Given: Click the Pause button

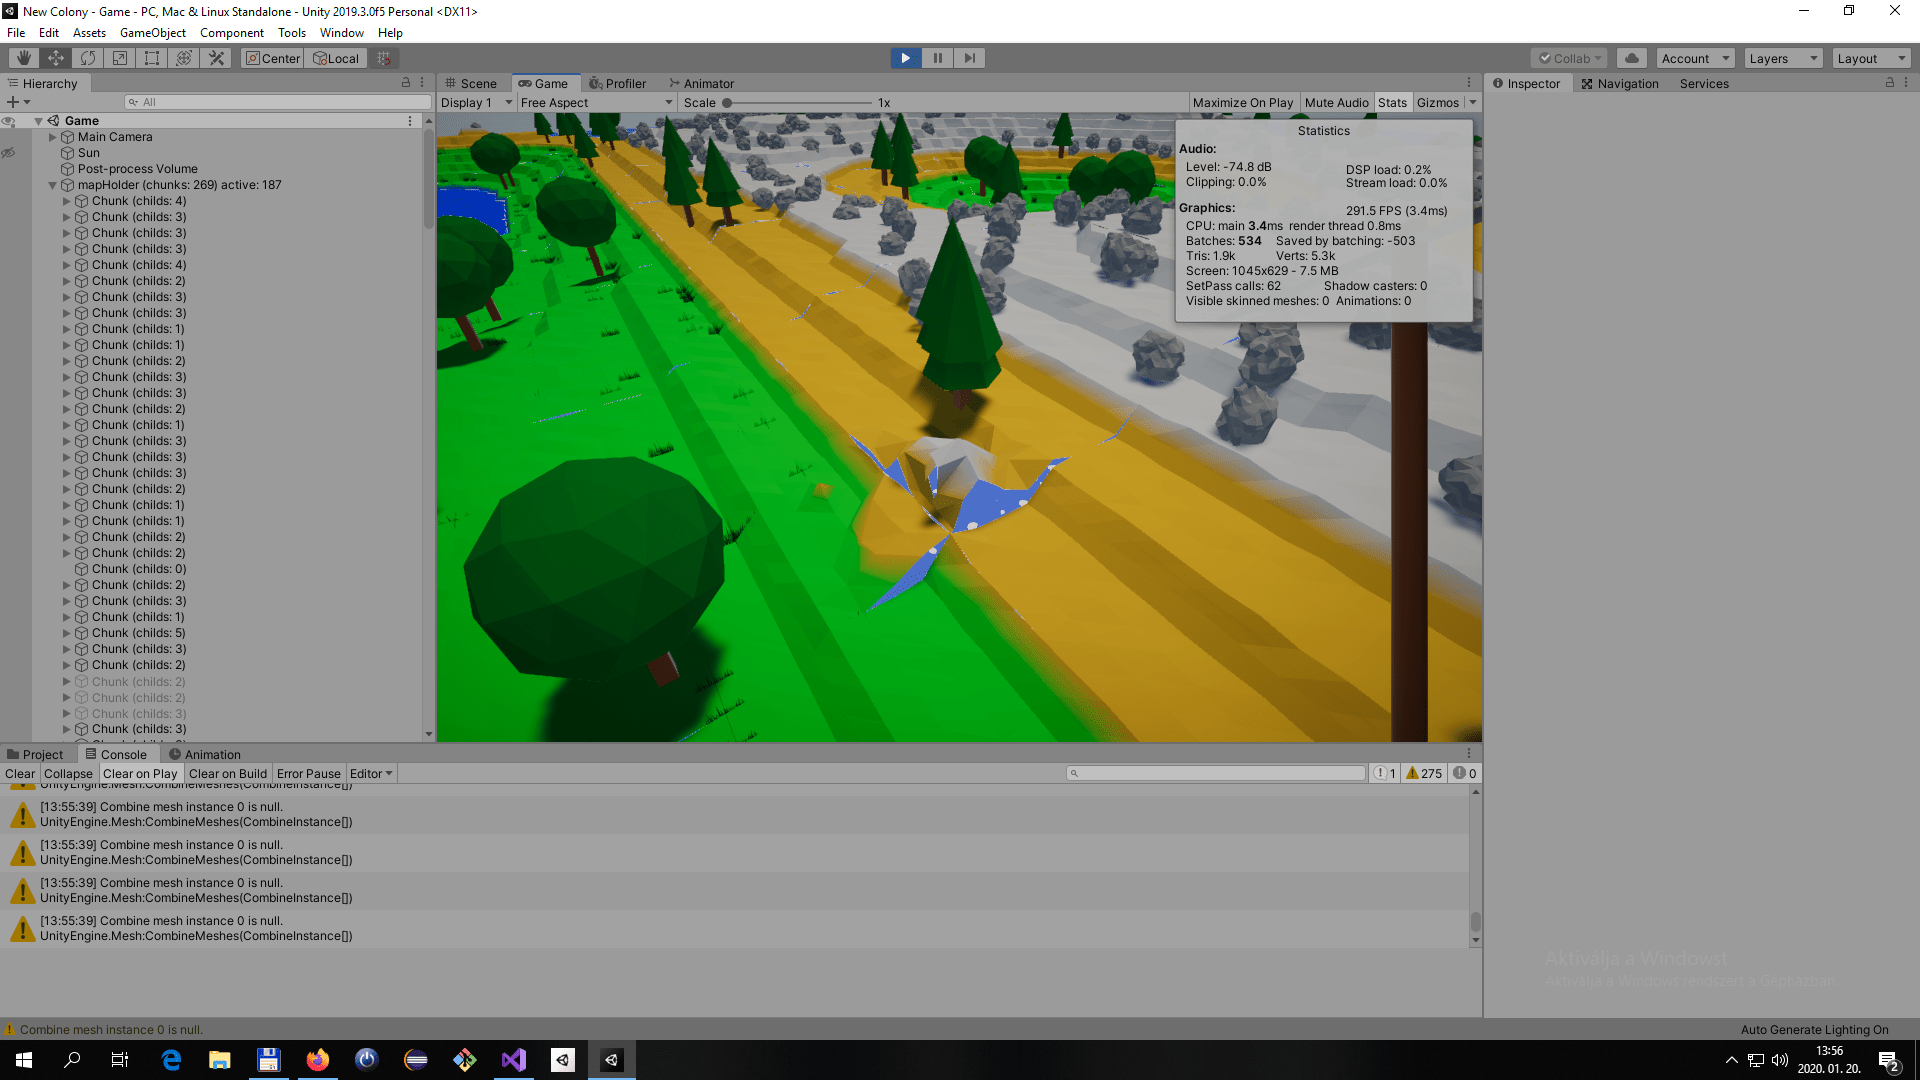Looking at the screenshot, I should tap(937, 58).
